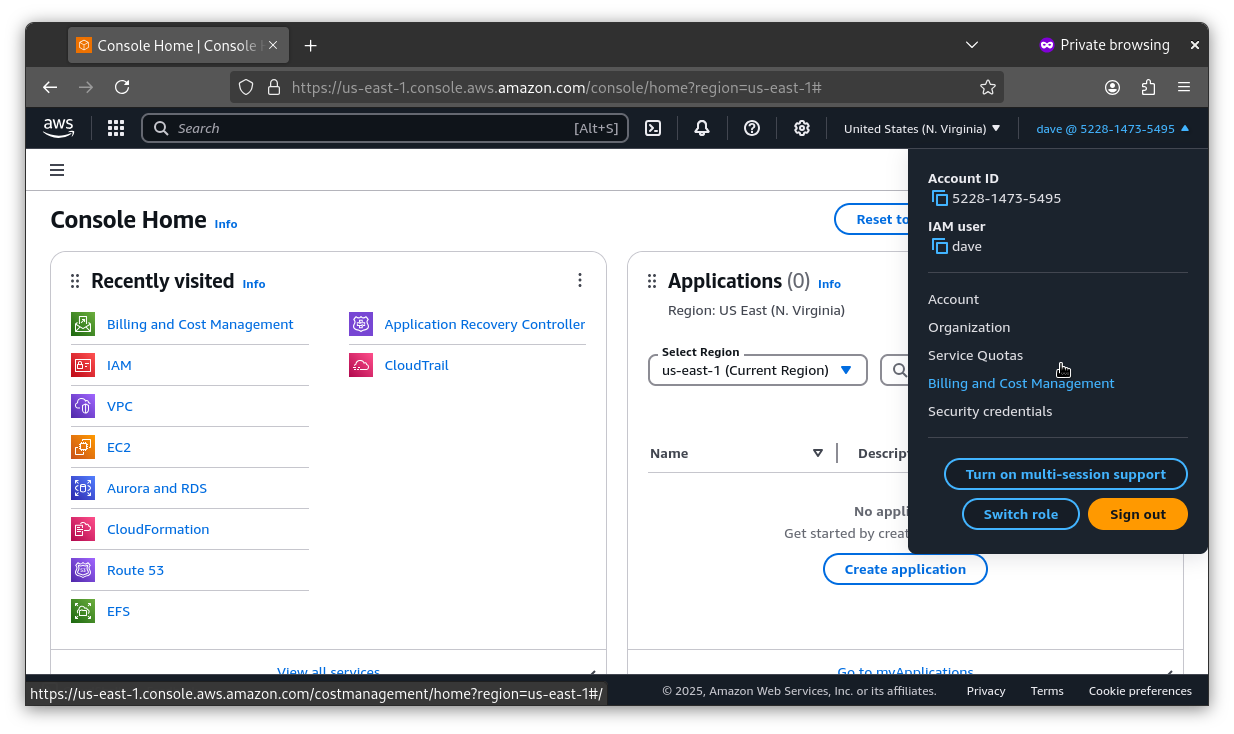Click the Create application button
Screen dimensions: 1234x734
click(905, 569)
